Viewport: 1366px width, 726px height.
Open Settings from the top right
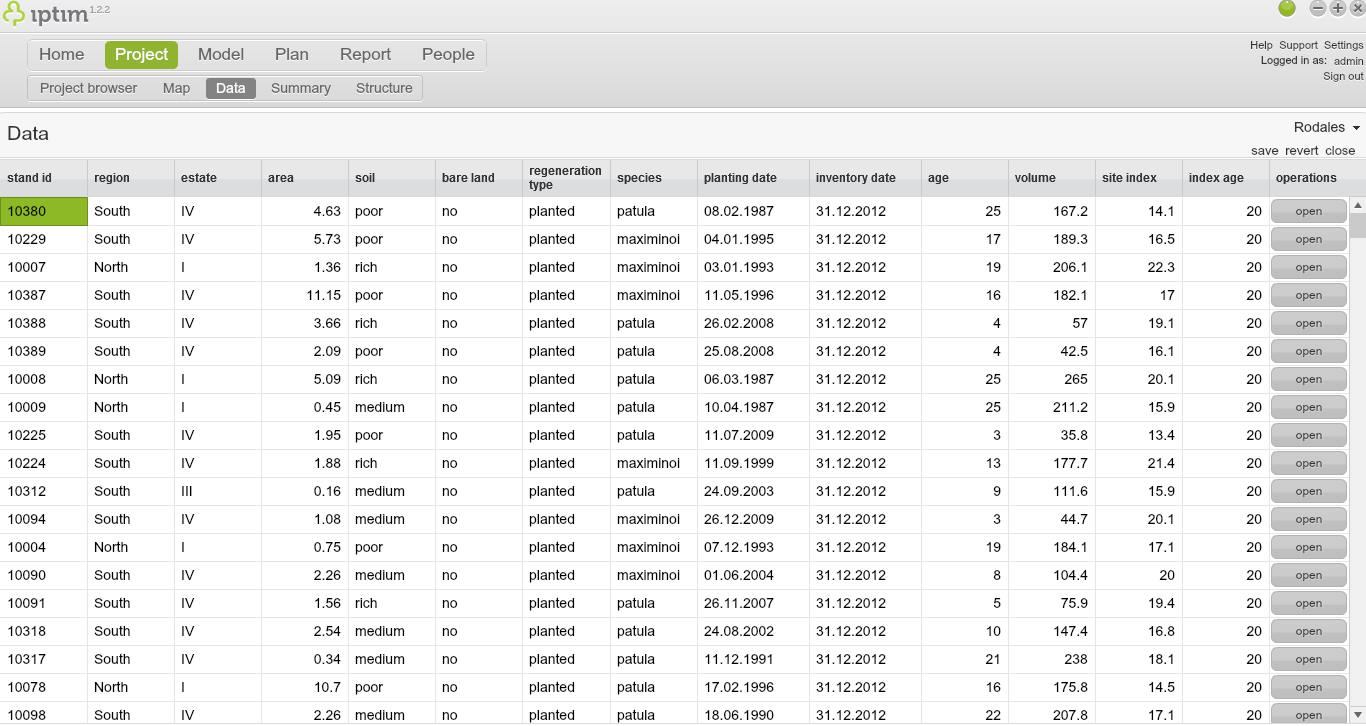[x=1343, y=44]
